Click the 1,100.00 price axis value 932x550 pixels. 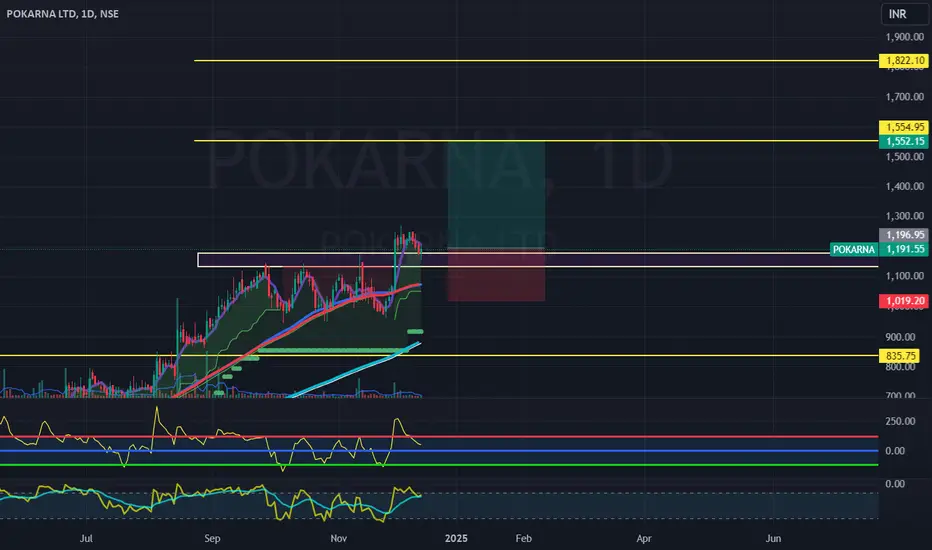tap(905, 276)
